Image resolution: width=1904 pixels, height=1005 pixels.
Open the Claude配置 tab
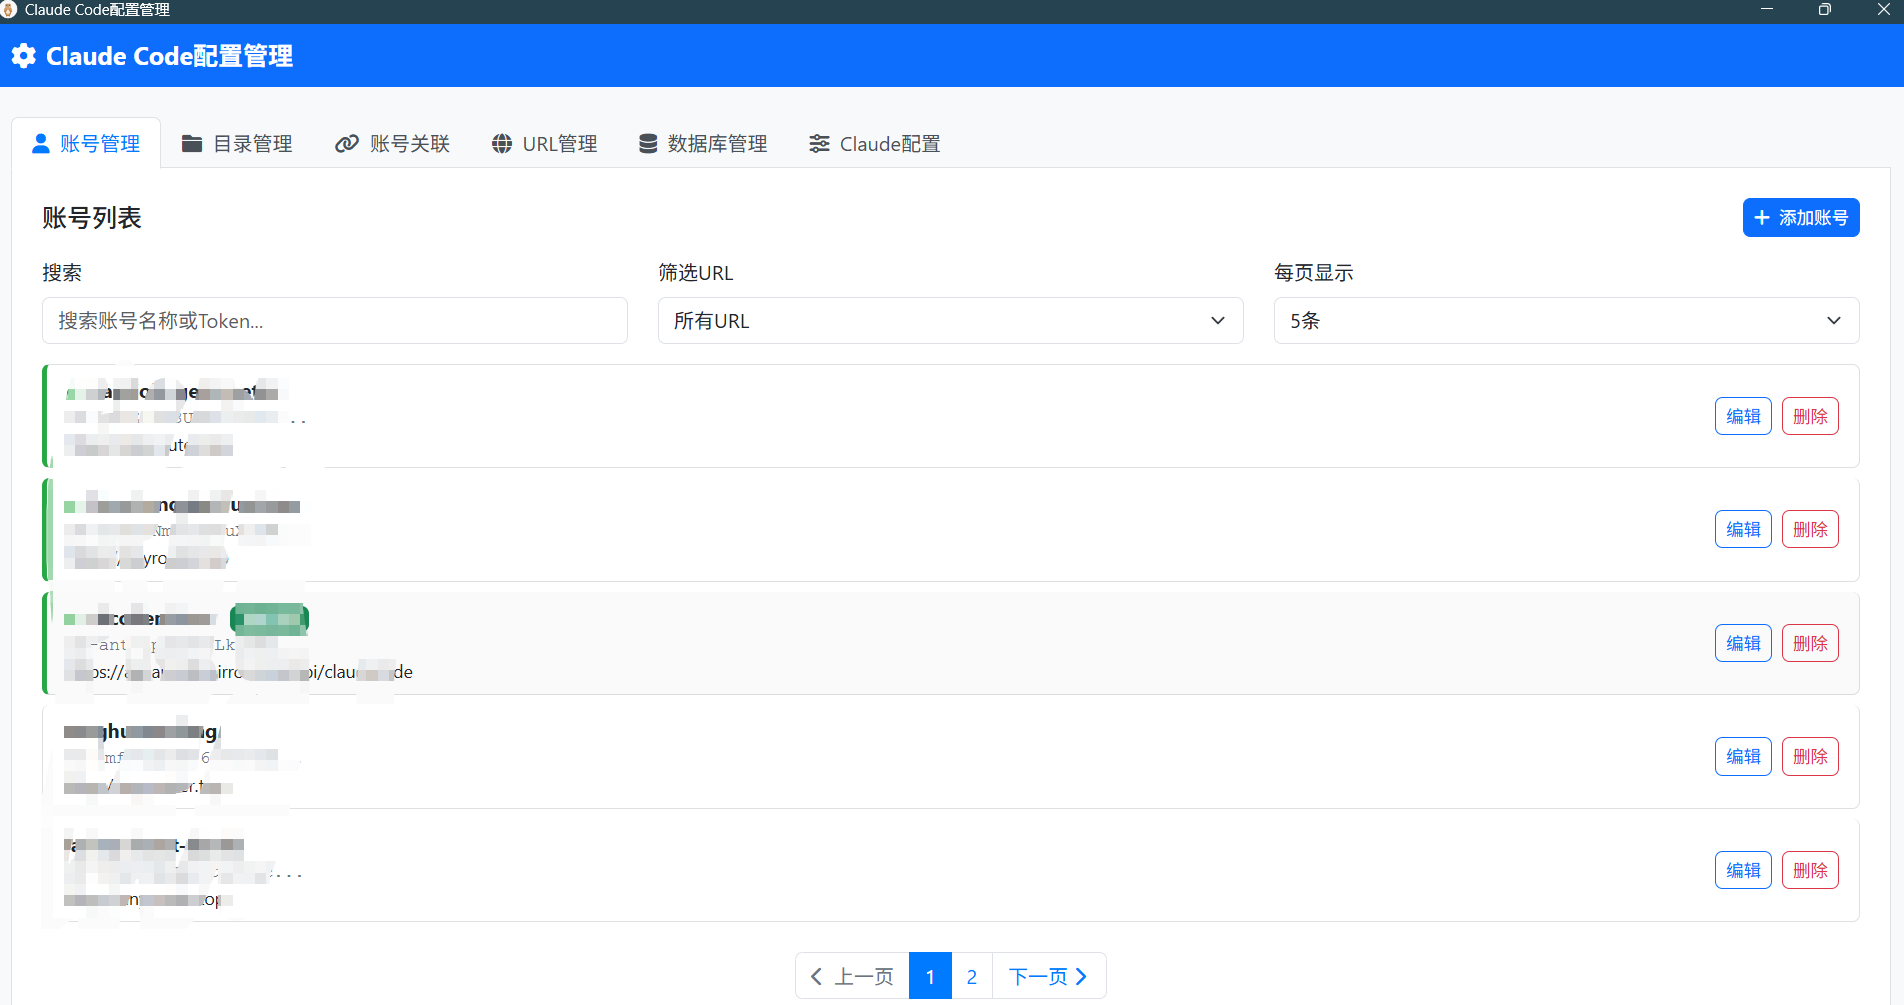[x=875, y=144]
